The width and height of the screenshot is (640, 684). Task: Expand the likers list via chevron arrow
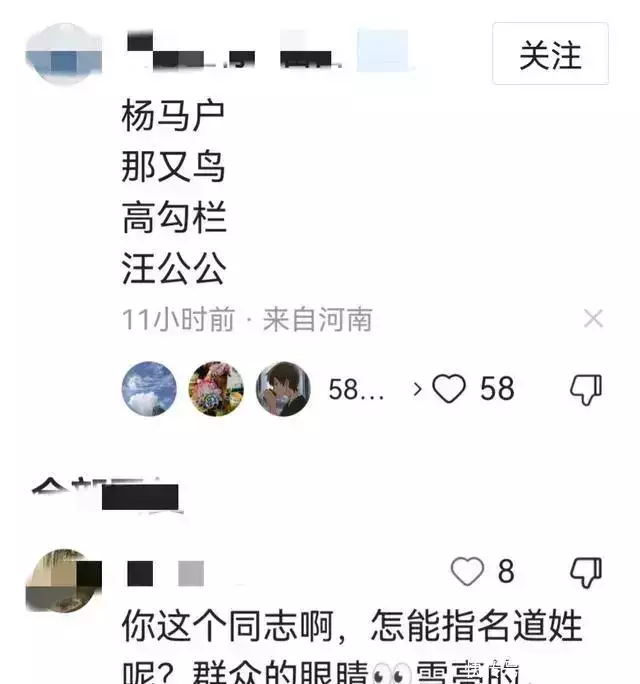coord(417,388)
